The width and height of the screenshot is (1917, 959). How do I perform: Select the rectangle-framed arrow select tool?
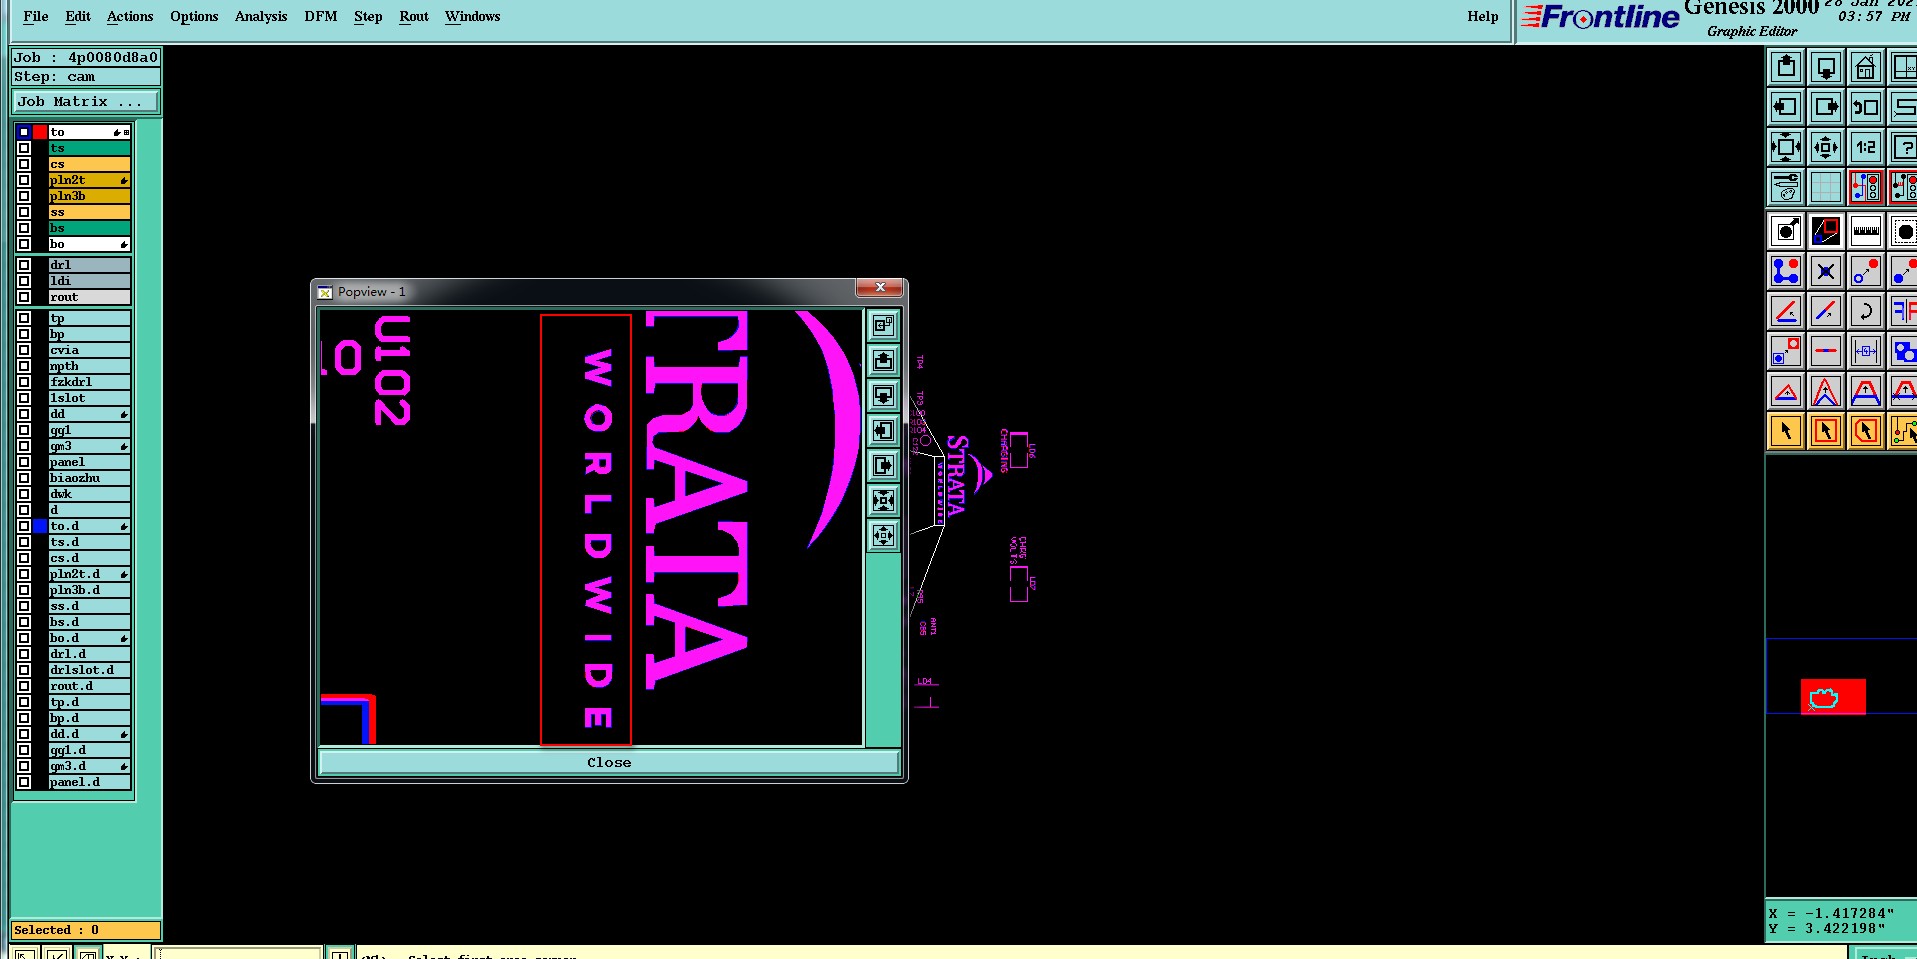(x=1826, y=431)
